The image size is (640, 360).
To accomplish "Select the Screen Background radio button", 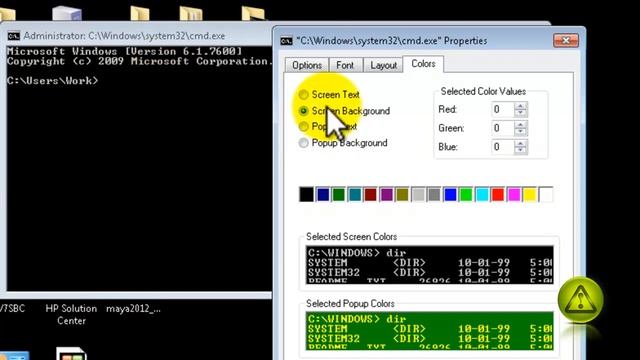I will tap(303, 111).
